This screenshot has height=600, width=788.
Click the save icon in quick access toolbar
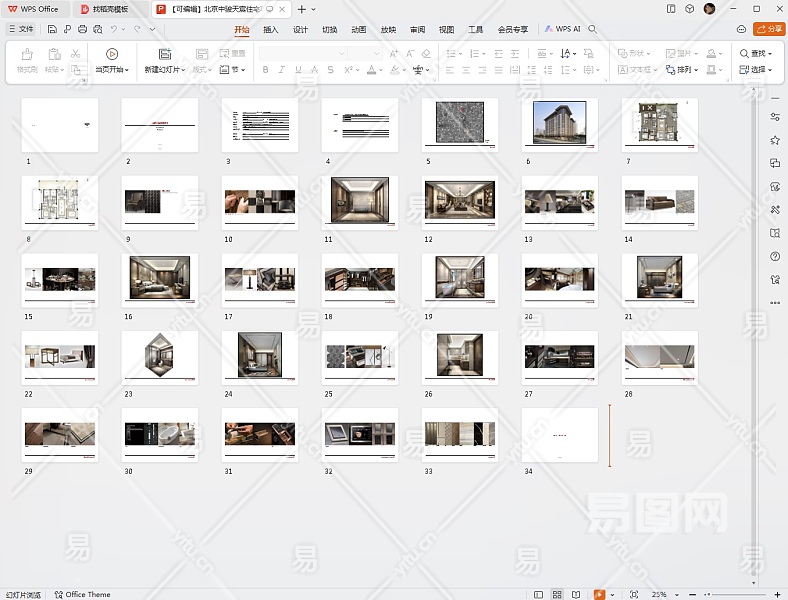(x=52, y=29)
